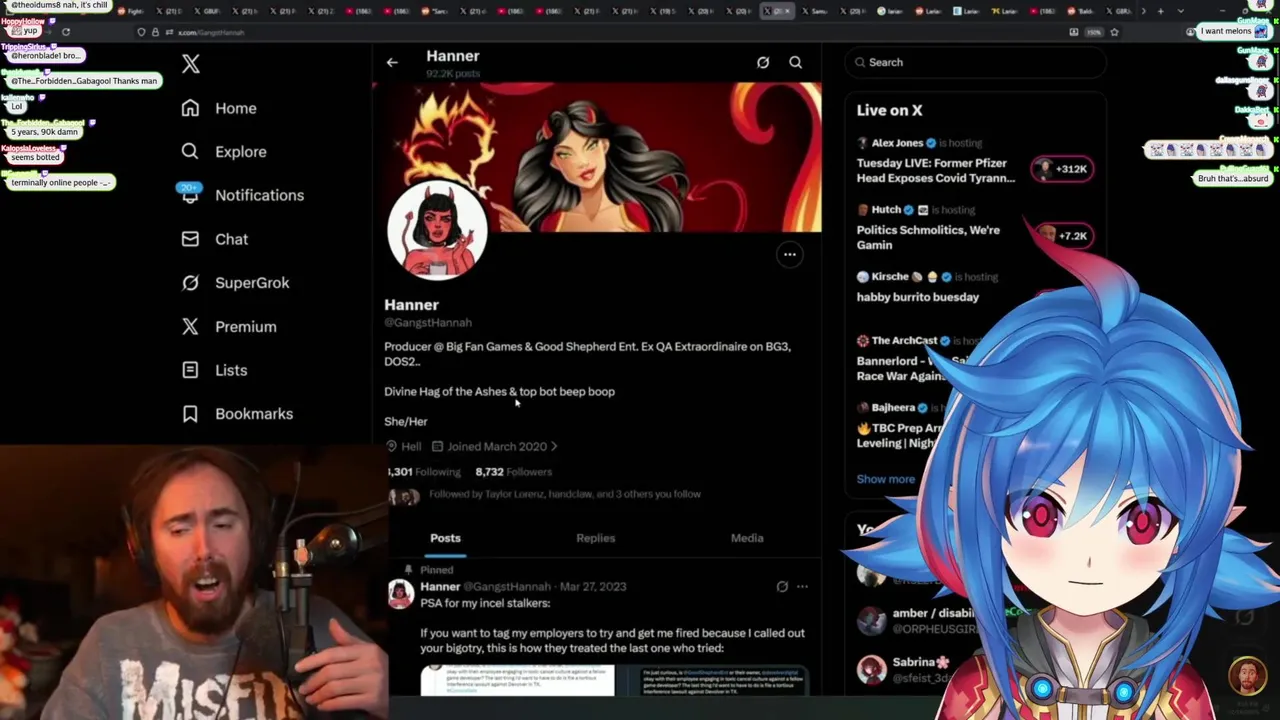Open the SuperGrok icon

pos(190,283)
